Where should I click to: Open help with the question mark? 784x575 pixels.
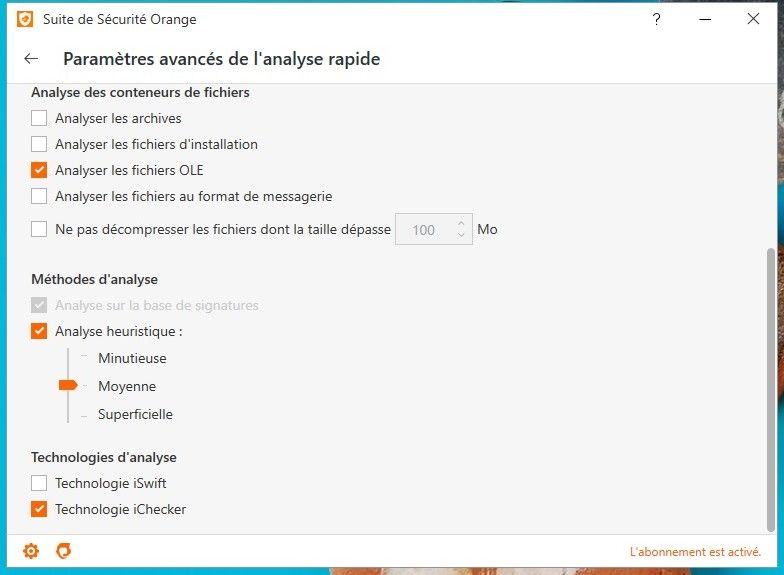[x=656, y=19]
